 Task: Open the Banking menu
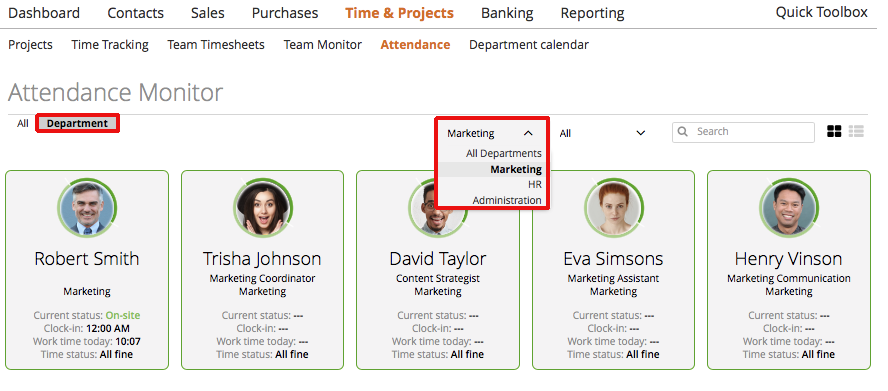click(x=507, y=12)
